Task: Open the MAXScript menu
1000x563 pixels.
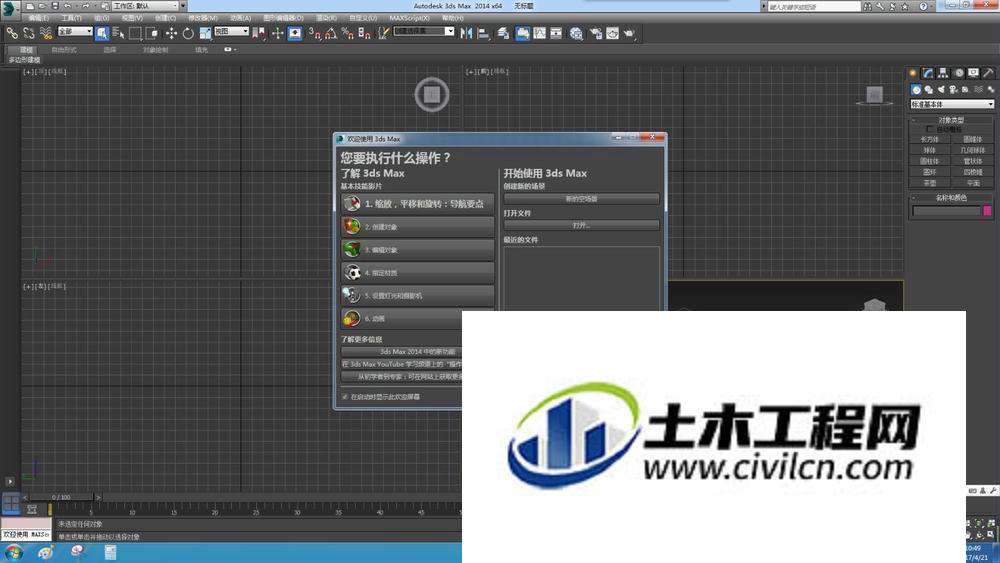Action: click(409, 18)
